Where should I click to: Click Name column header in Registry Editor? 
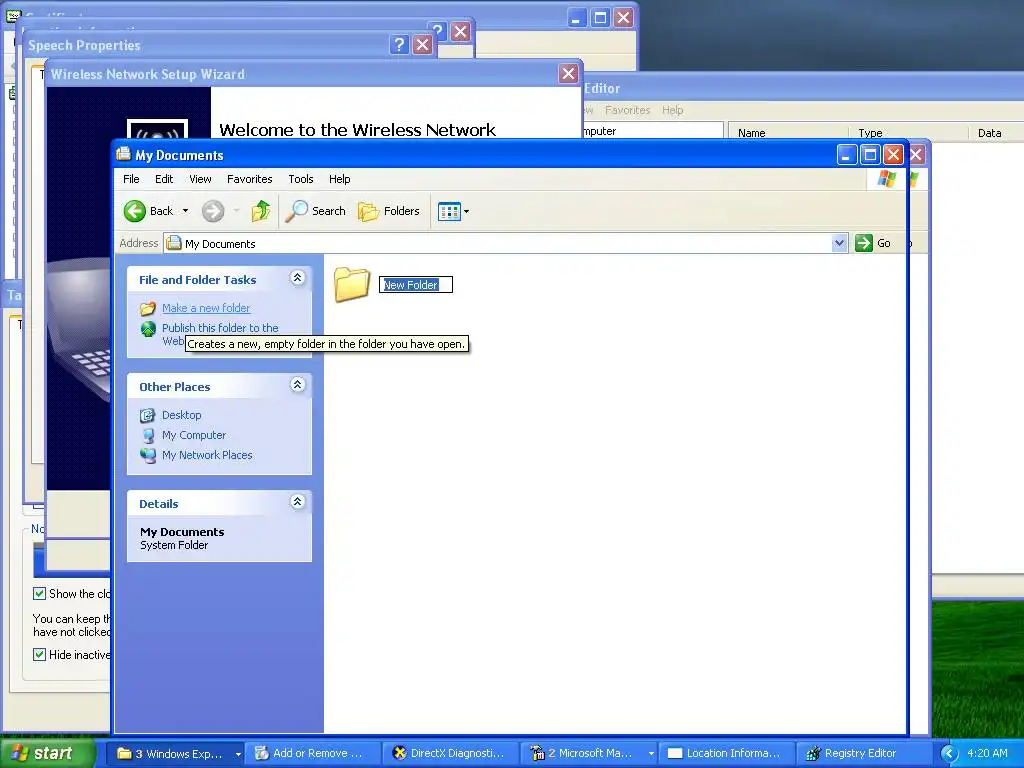click(x=788, y=133)
